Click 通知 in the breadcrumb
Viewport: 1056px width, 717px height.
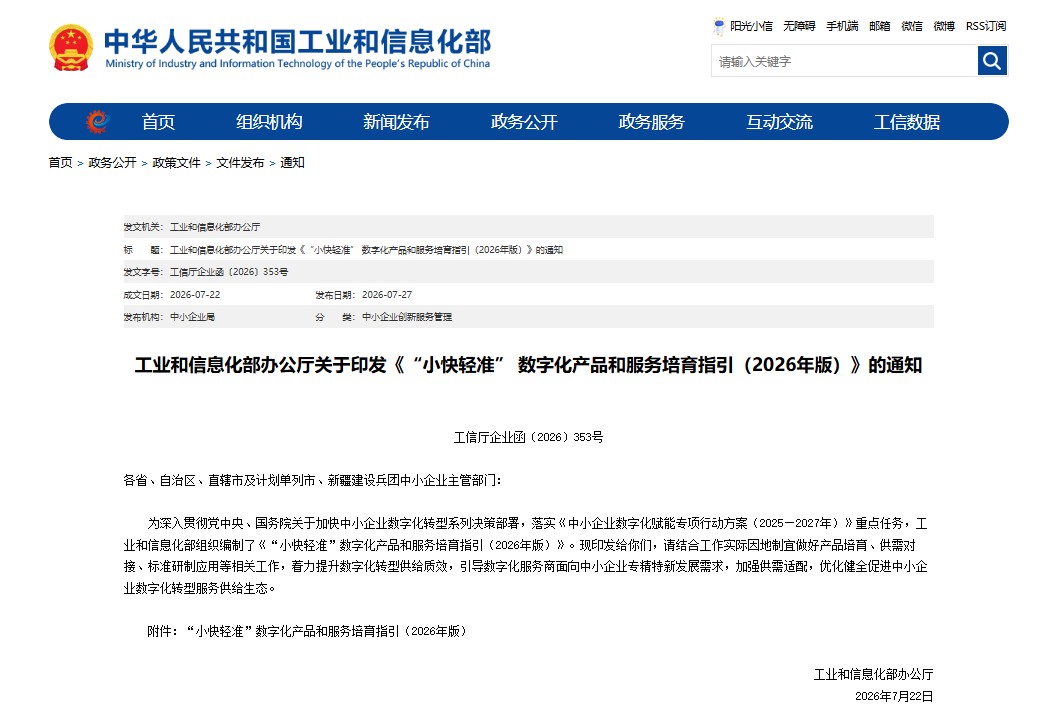(x=292, y=162)
